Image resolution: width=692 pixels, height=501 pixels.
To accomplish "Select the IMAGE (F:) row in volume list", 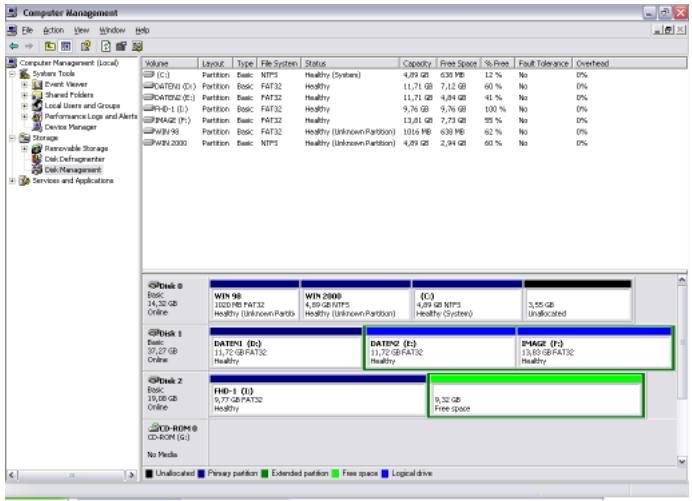I will [x=414, y=120].
